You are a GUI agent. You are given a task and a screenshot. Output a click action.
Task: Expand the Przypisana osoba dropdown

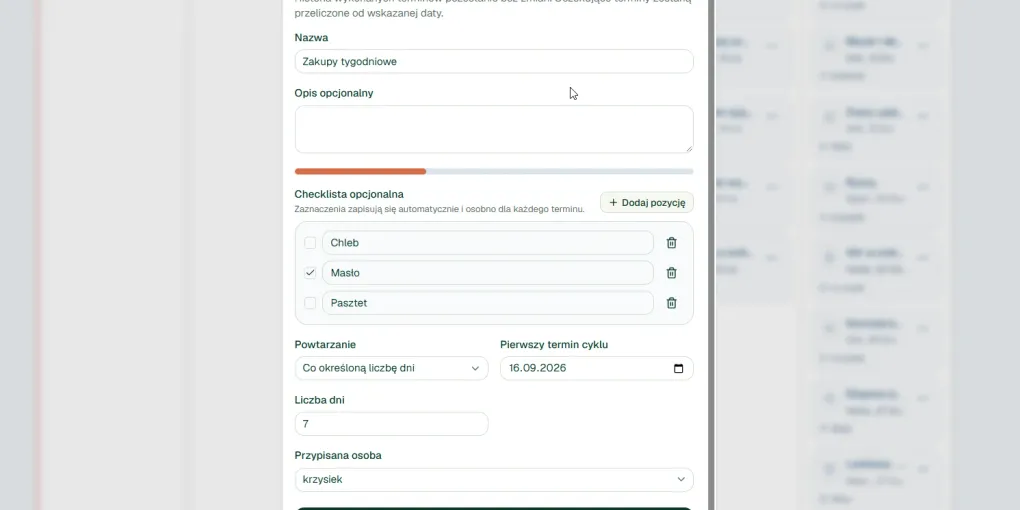point(494,479)
